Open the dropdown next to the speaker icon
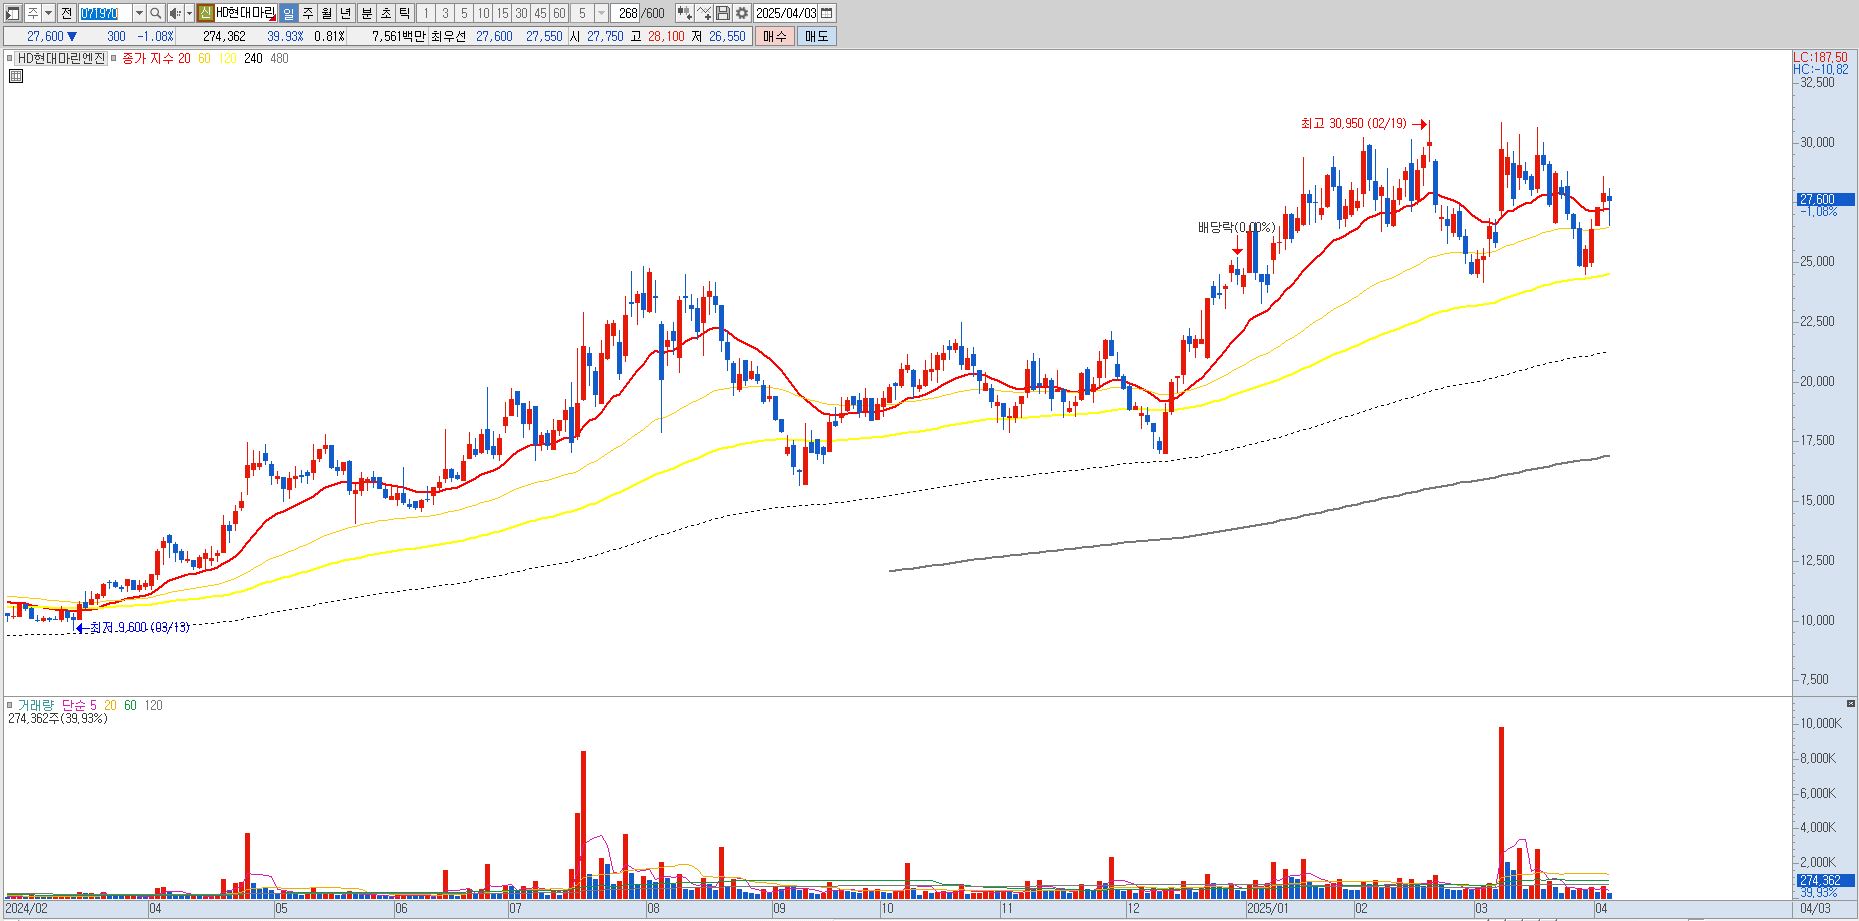Viewport: 1859px width, 921px height. click(189, 13)
